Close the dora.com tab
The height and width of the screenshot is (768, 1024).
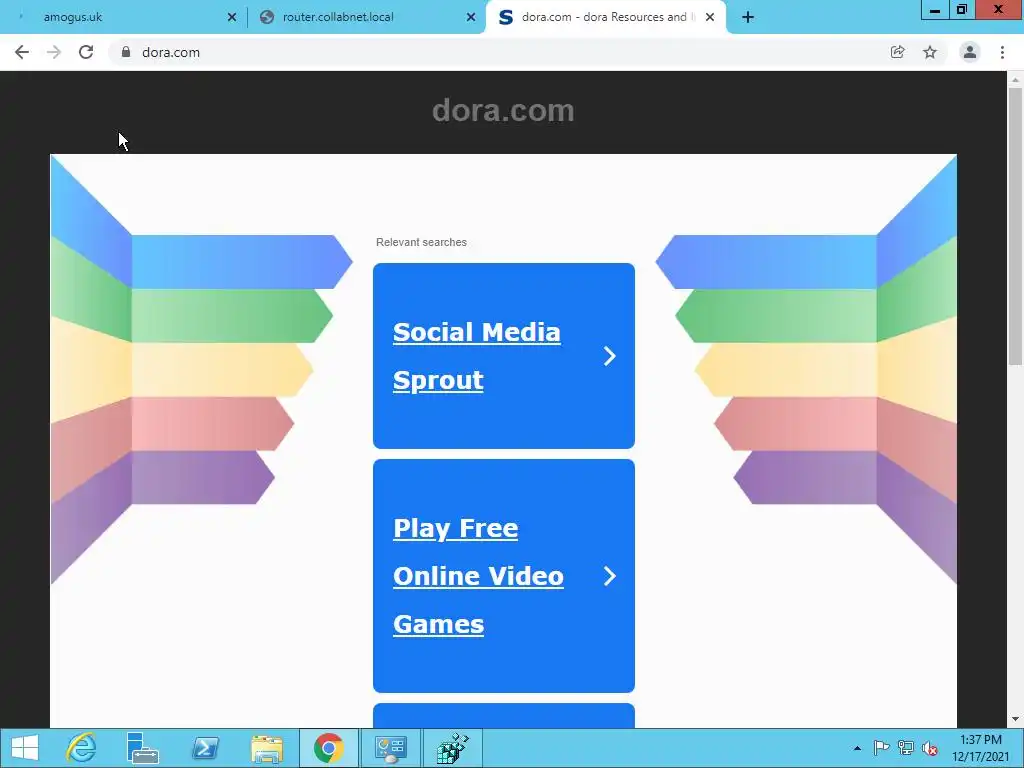(710, 17)
